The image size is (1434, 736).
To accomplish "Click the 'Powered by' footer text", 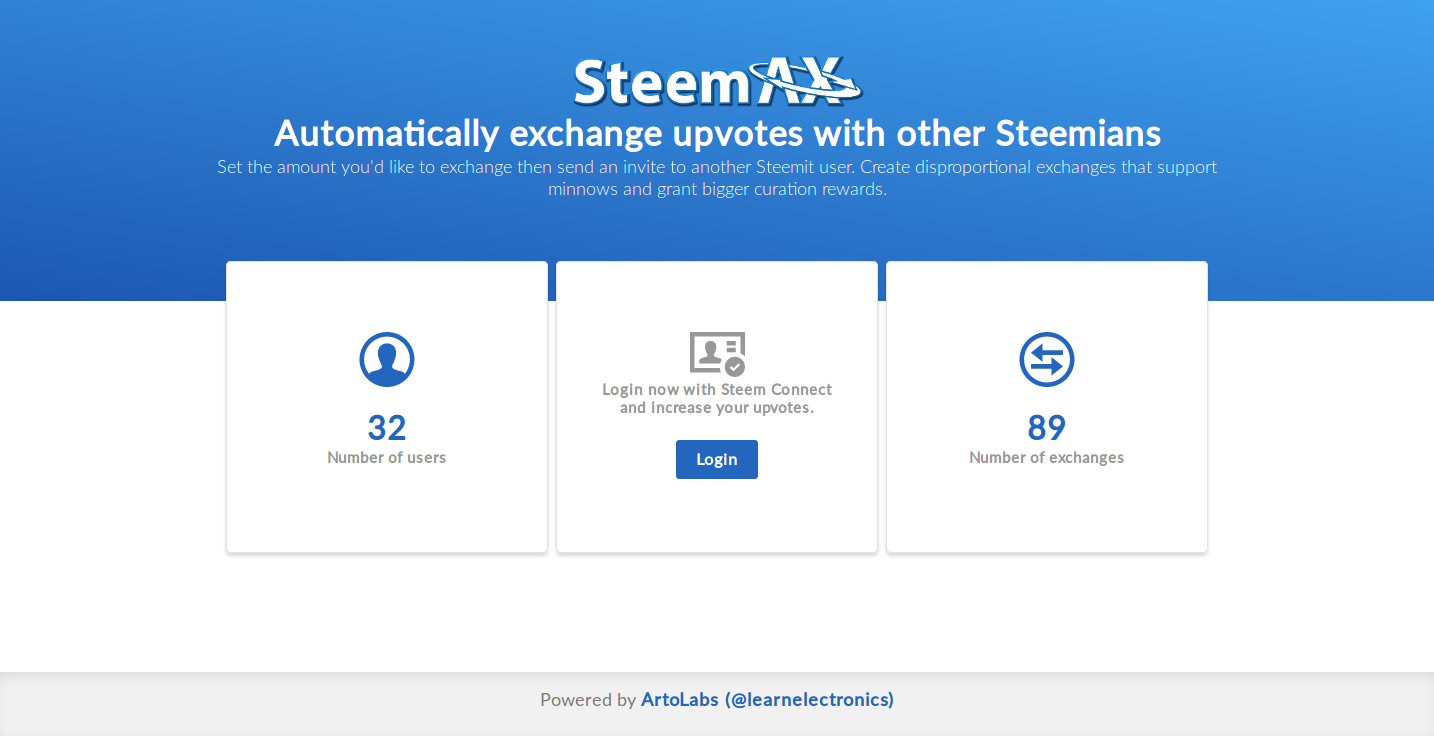I will [x=588, y=700].
